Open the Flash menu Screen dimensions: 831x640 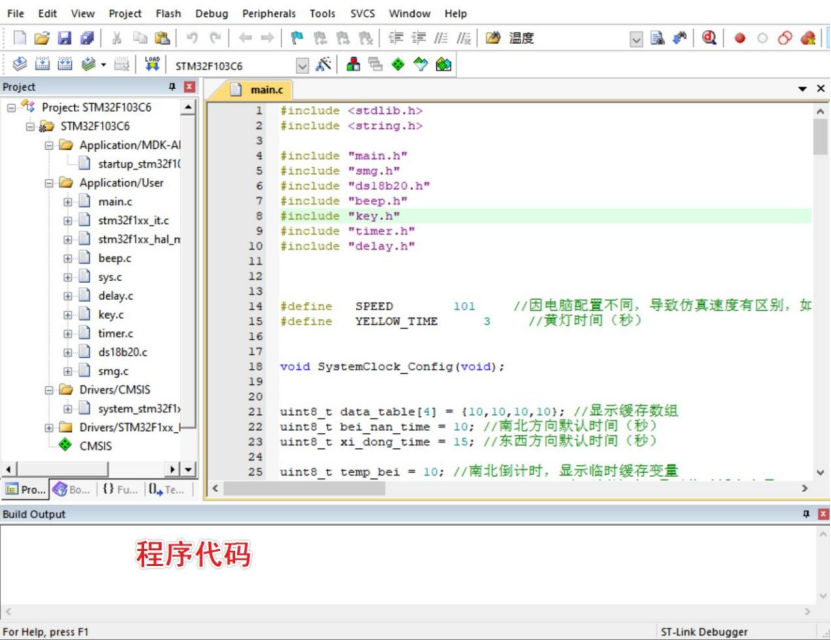(168, 13)
